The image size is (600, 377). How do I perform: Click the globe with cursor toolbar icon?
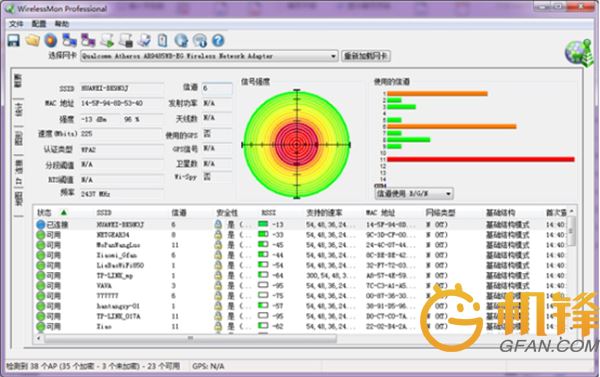coord(181,40)
